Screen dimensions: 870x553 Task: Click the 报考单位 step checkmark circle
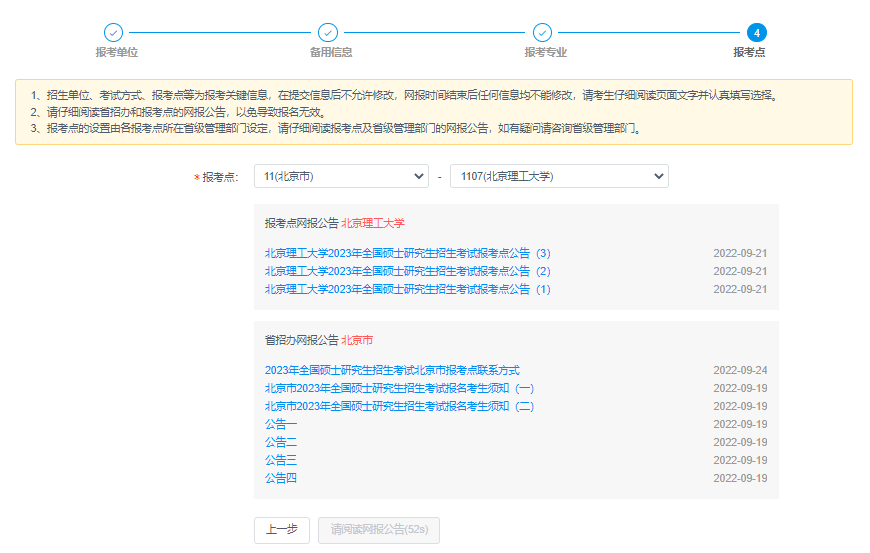click(113, 33)
